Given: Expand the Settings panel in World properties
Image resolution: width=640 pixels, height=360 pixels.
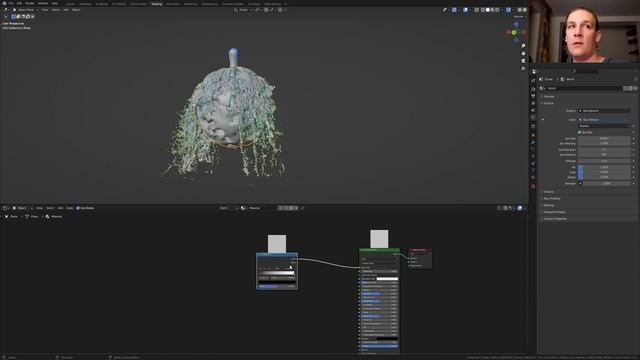Looking at the screenshot, I should 549,205.
